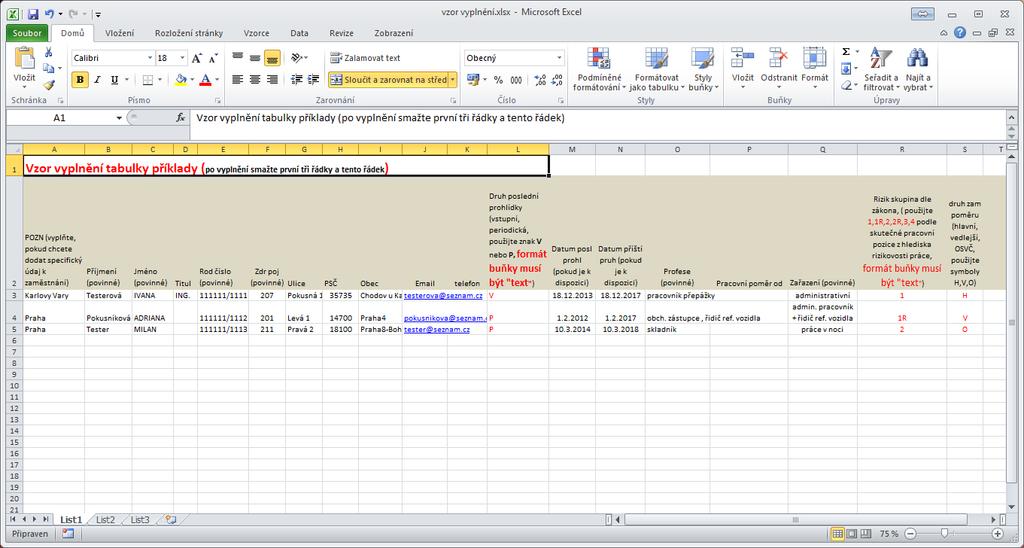Apply the red font color A
Screen dimensions: 1024x548
[206, 80]
